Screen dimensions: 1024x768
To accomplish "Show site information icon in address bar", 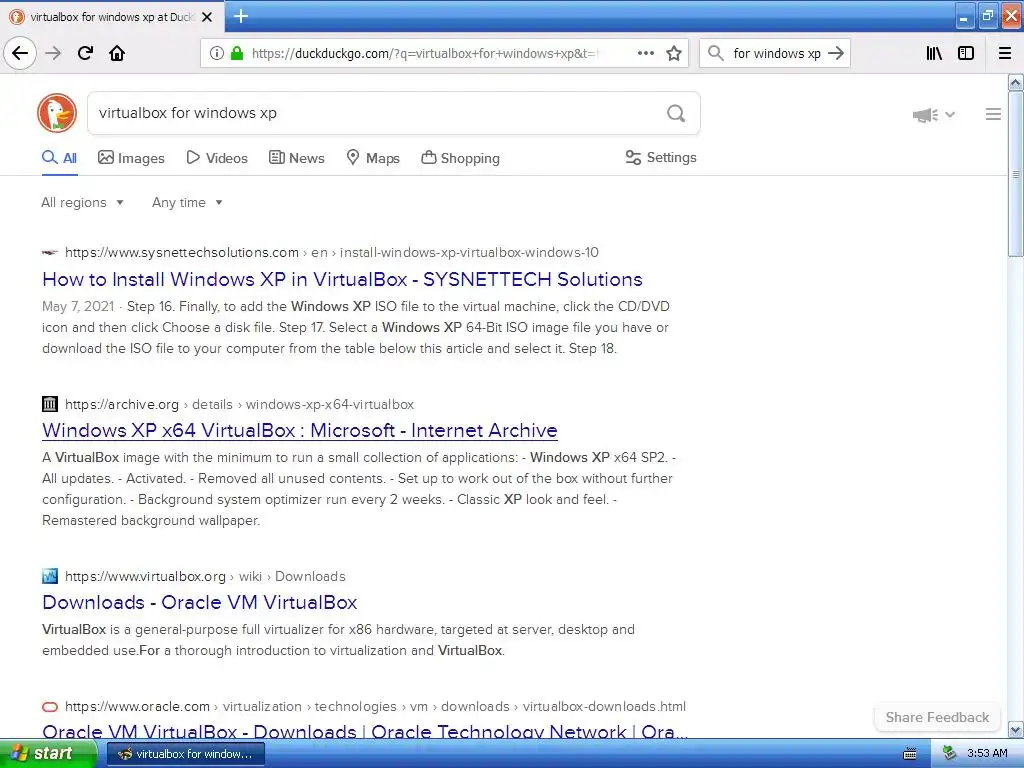I will [216, 53].
